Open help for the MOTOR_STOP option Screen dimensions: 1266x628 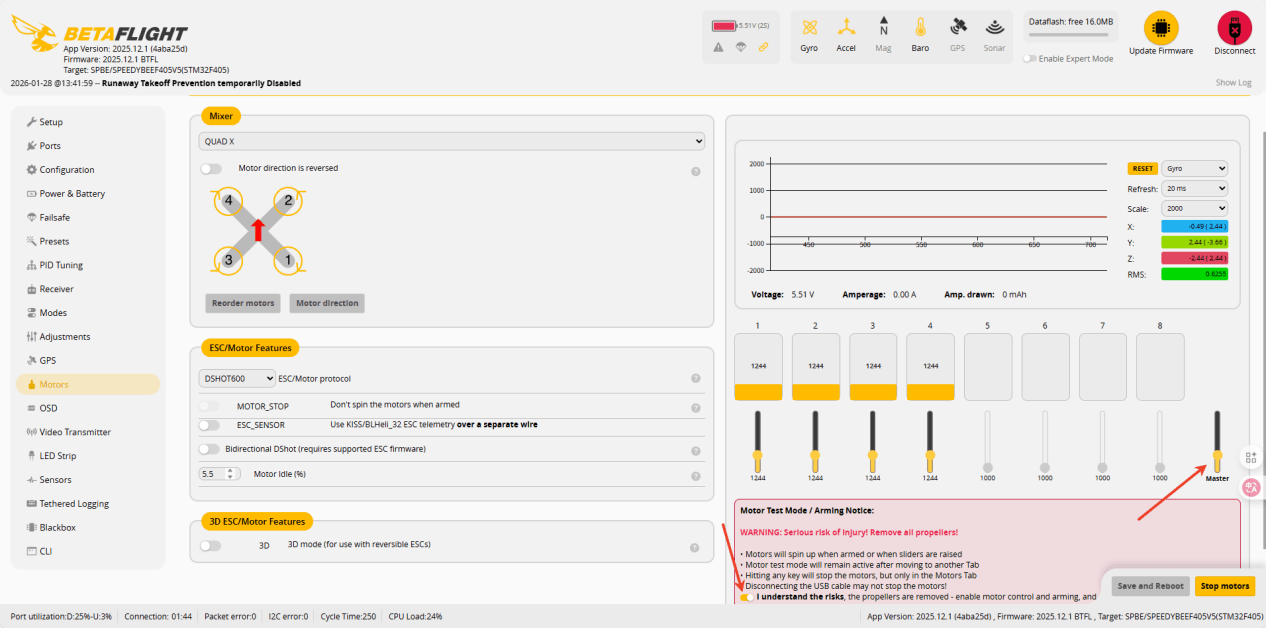695,407
